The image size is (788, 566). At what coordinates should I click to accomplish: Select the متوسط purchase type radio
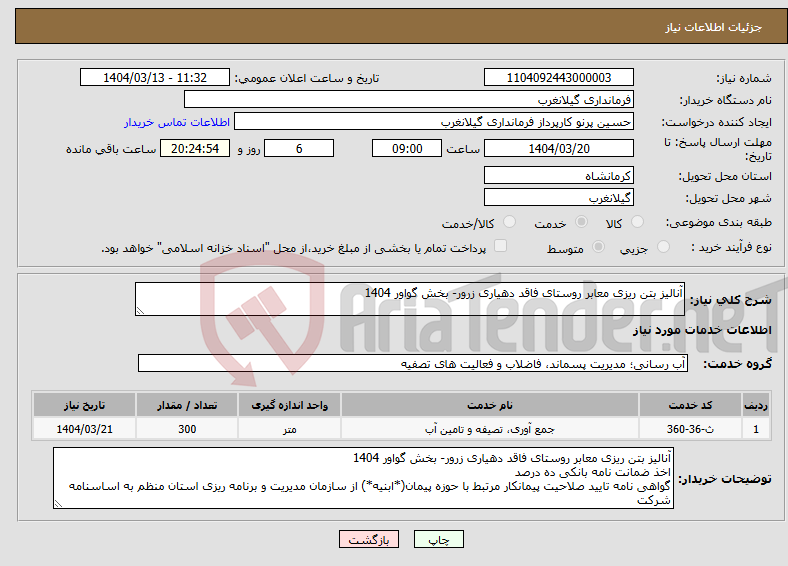tap(599, 247)
